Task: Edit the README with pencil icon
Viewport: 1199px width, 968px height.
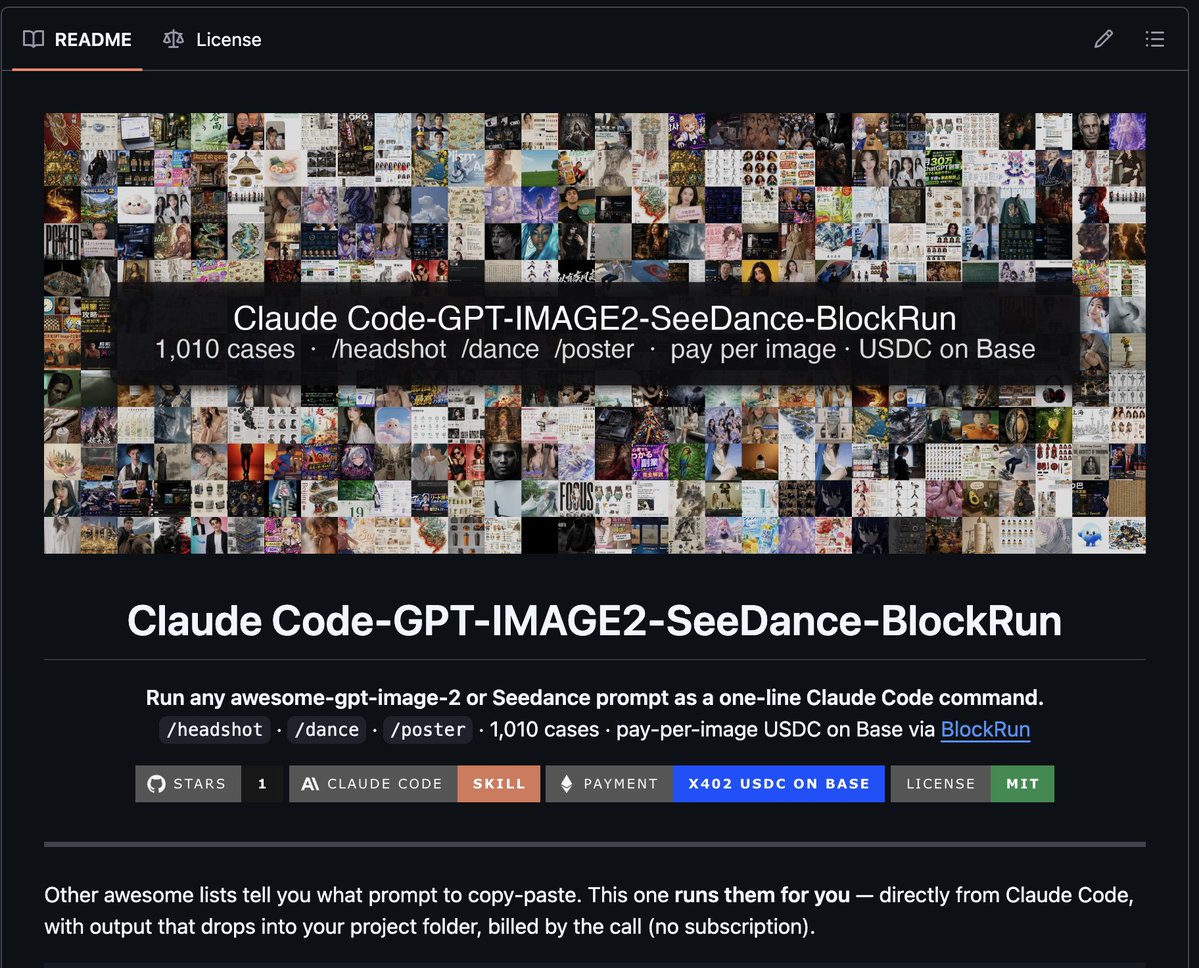Action: tap(1103, 39)
